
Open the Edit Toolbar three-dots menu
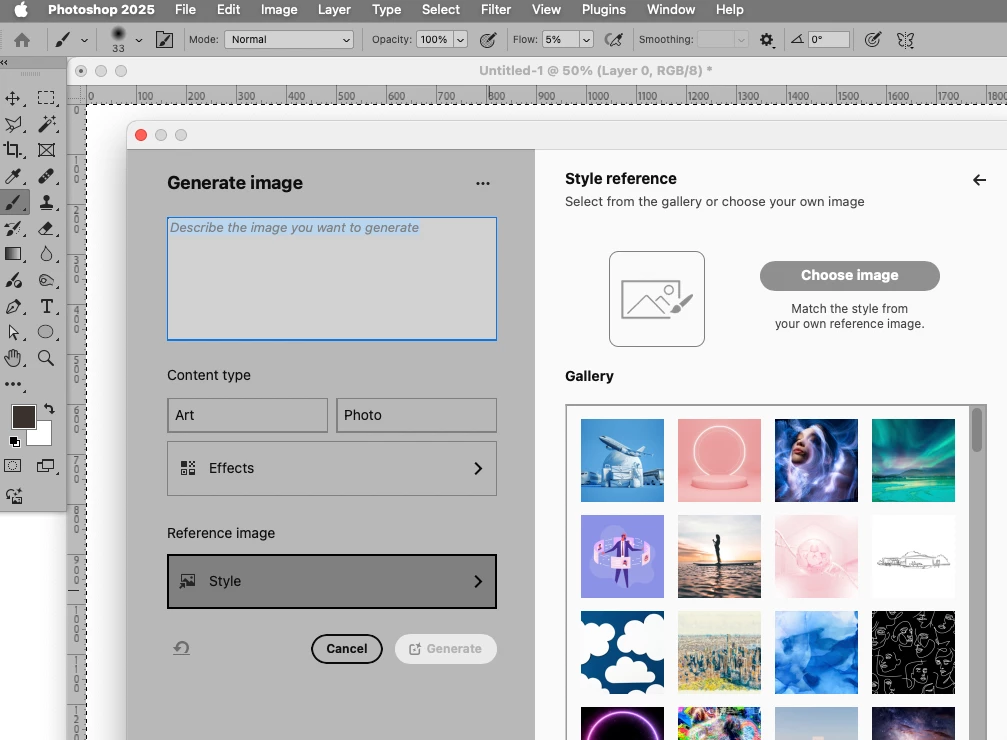point(12,385)
